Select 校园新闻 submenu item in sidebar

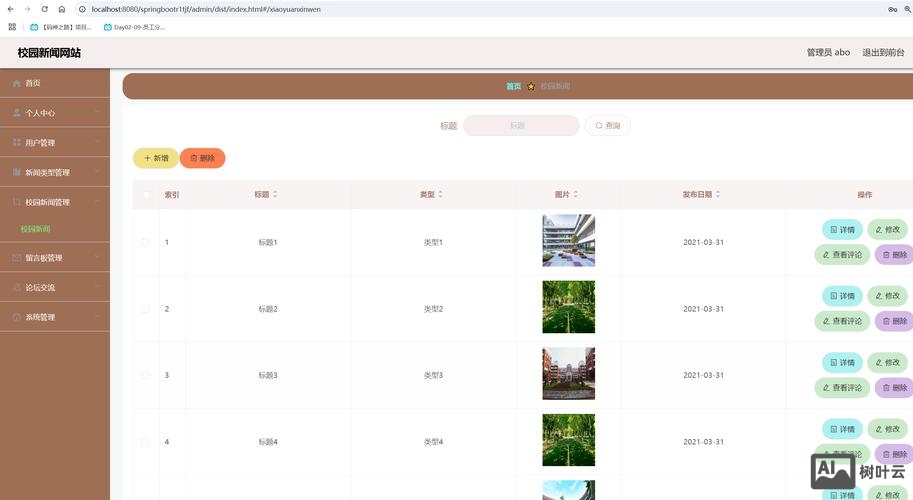click(36, 229)
